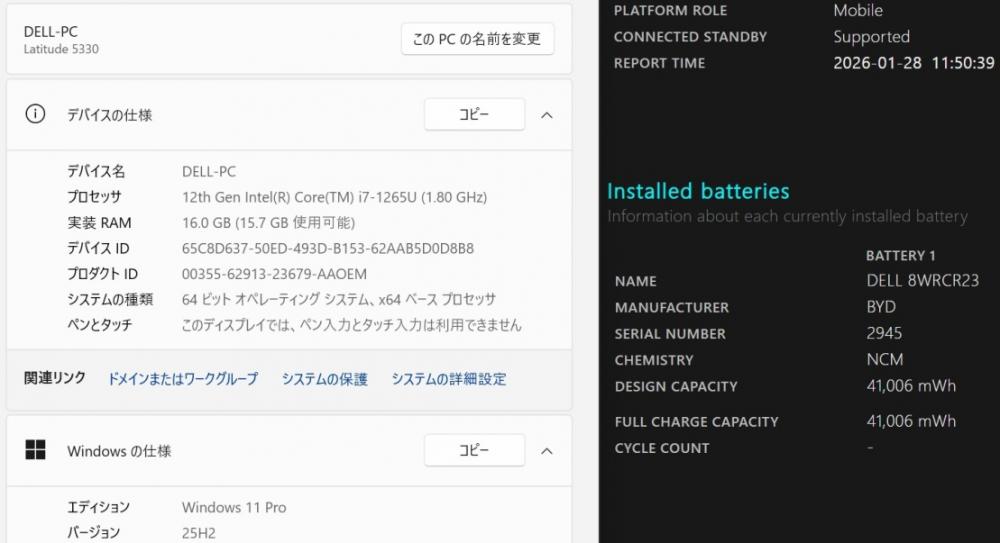
Task: Click この PC の名前を変更 button
Action: point(477,39)
